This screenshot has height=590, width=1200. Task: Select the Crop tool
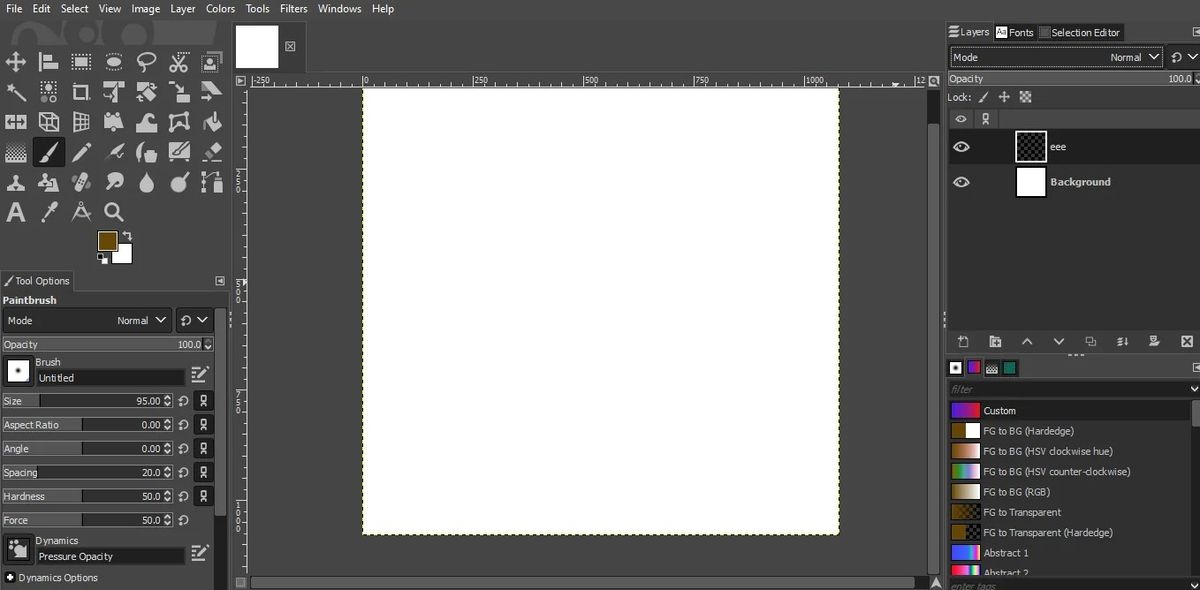(81, 92)
